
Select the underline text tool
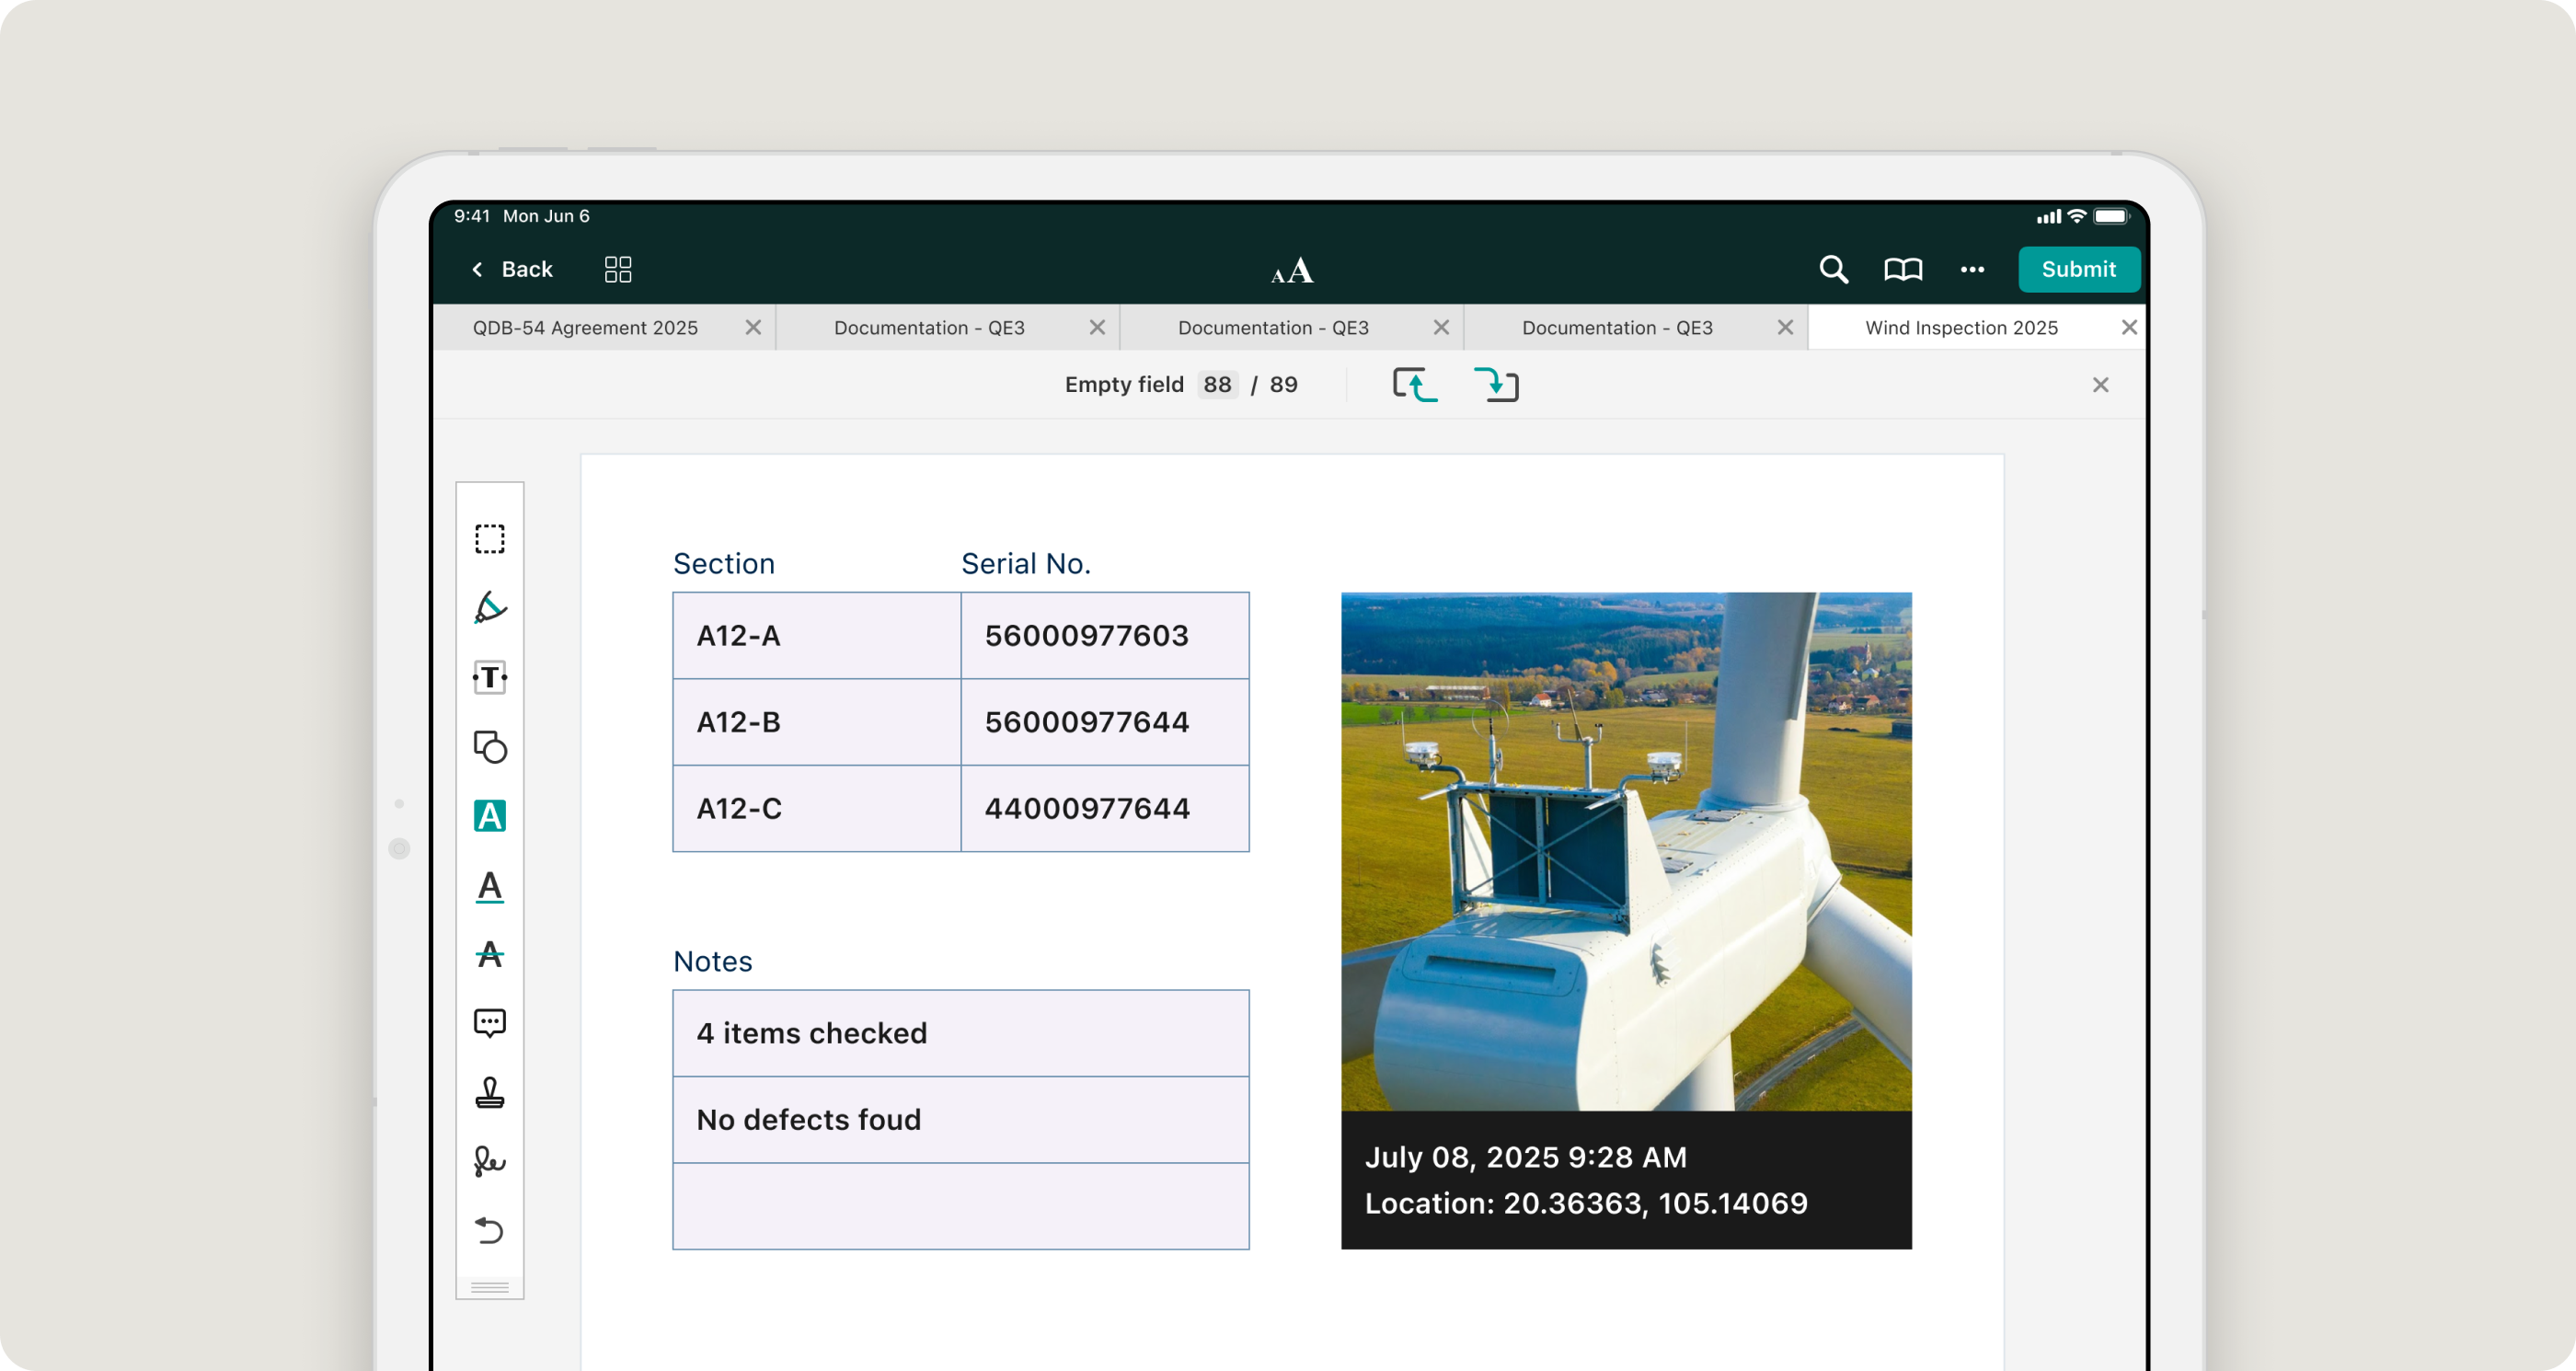[489, 886]
